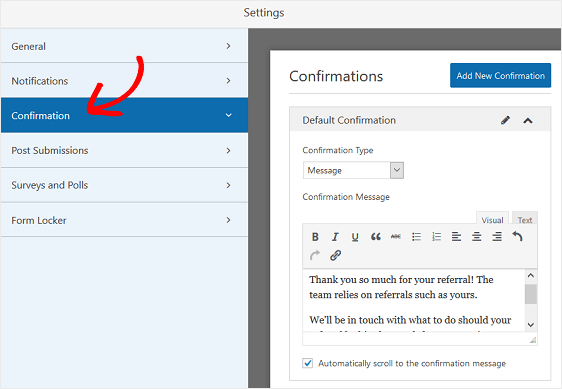Image resolution: width=562 pixels, height=389 pixels.
Task: Click the Settings title at top
Action: (264, 13)
